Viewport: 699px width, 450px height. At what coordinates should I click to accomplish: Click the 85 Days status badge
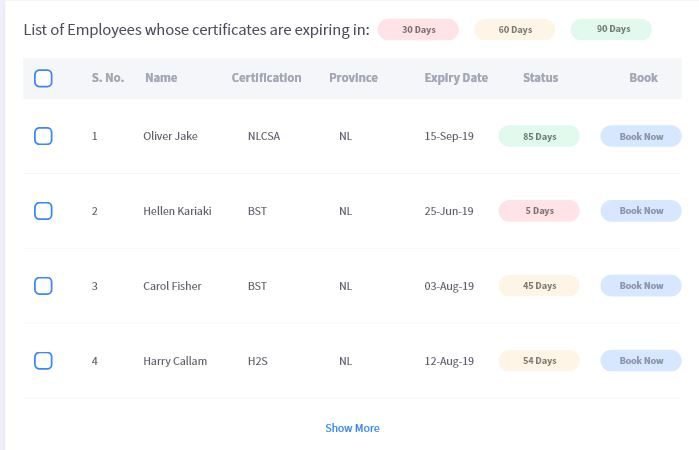tap(539, 136)
